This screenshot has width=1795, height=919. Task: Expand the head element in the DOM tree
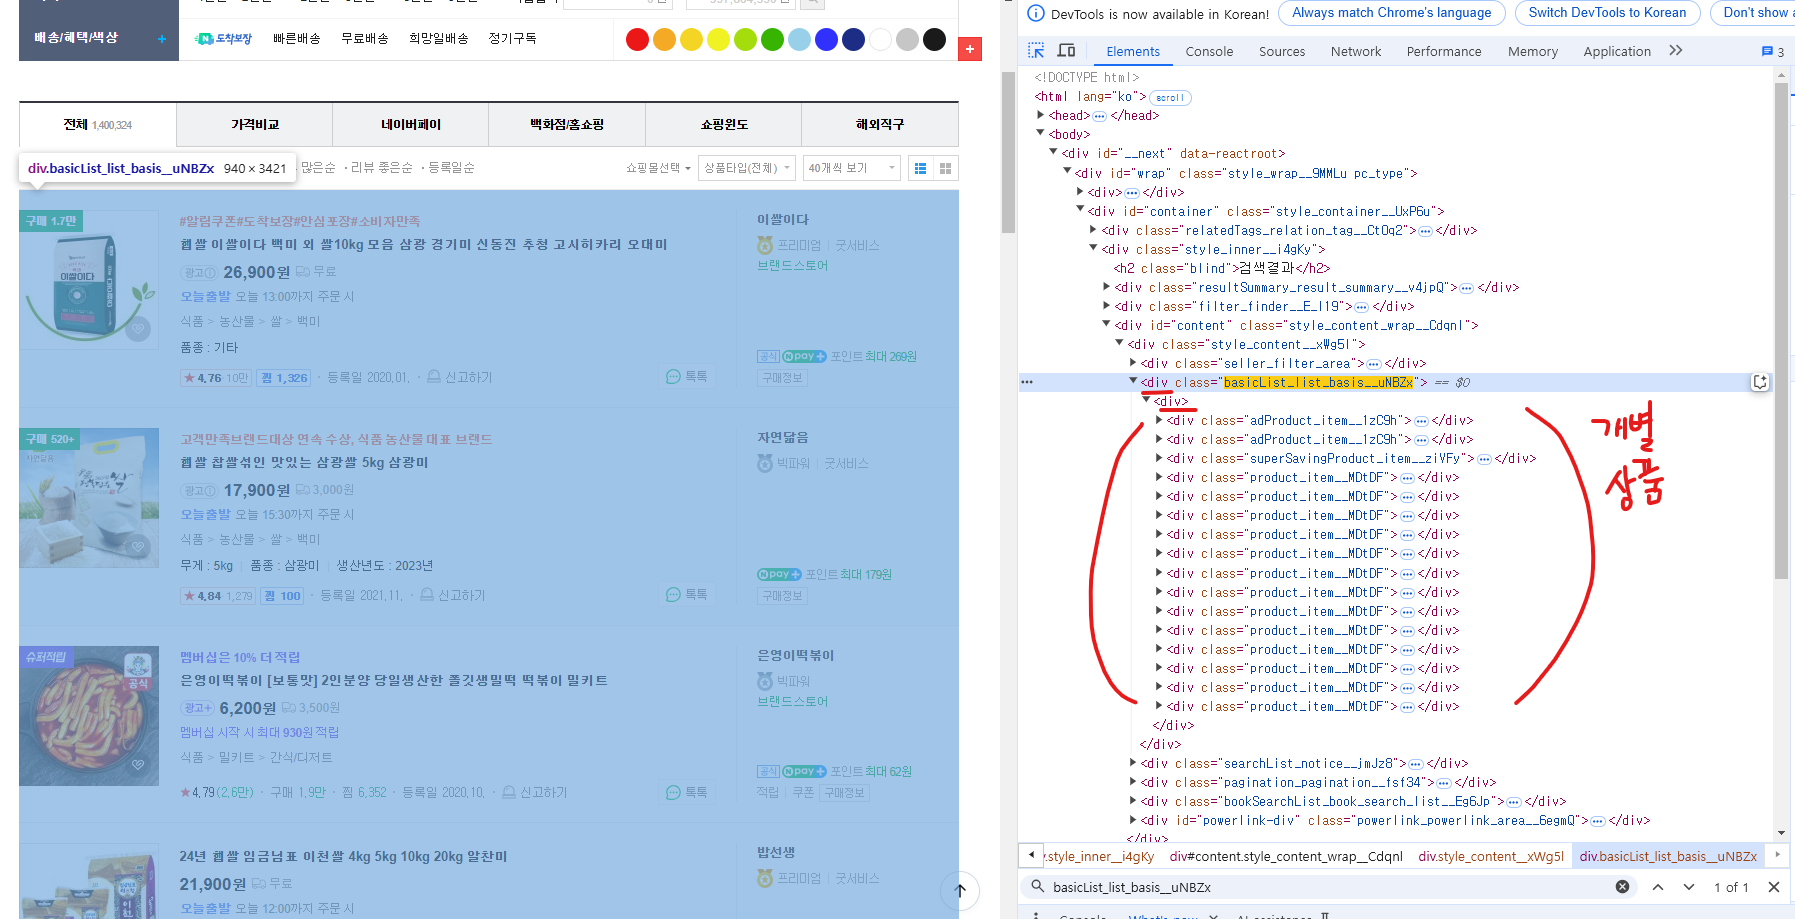(x=1041, y=115)
